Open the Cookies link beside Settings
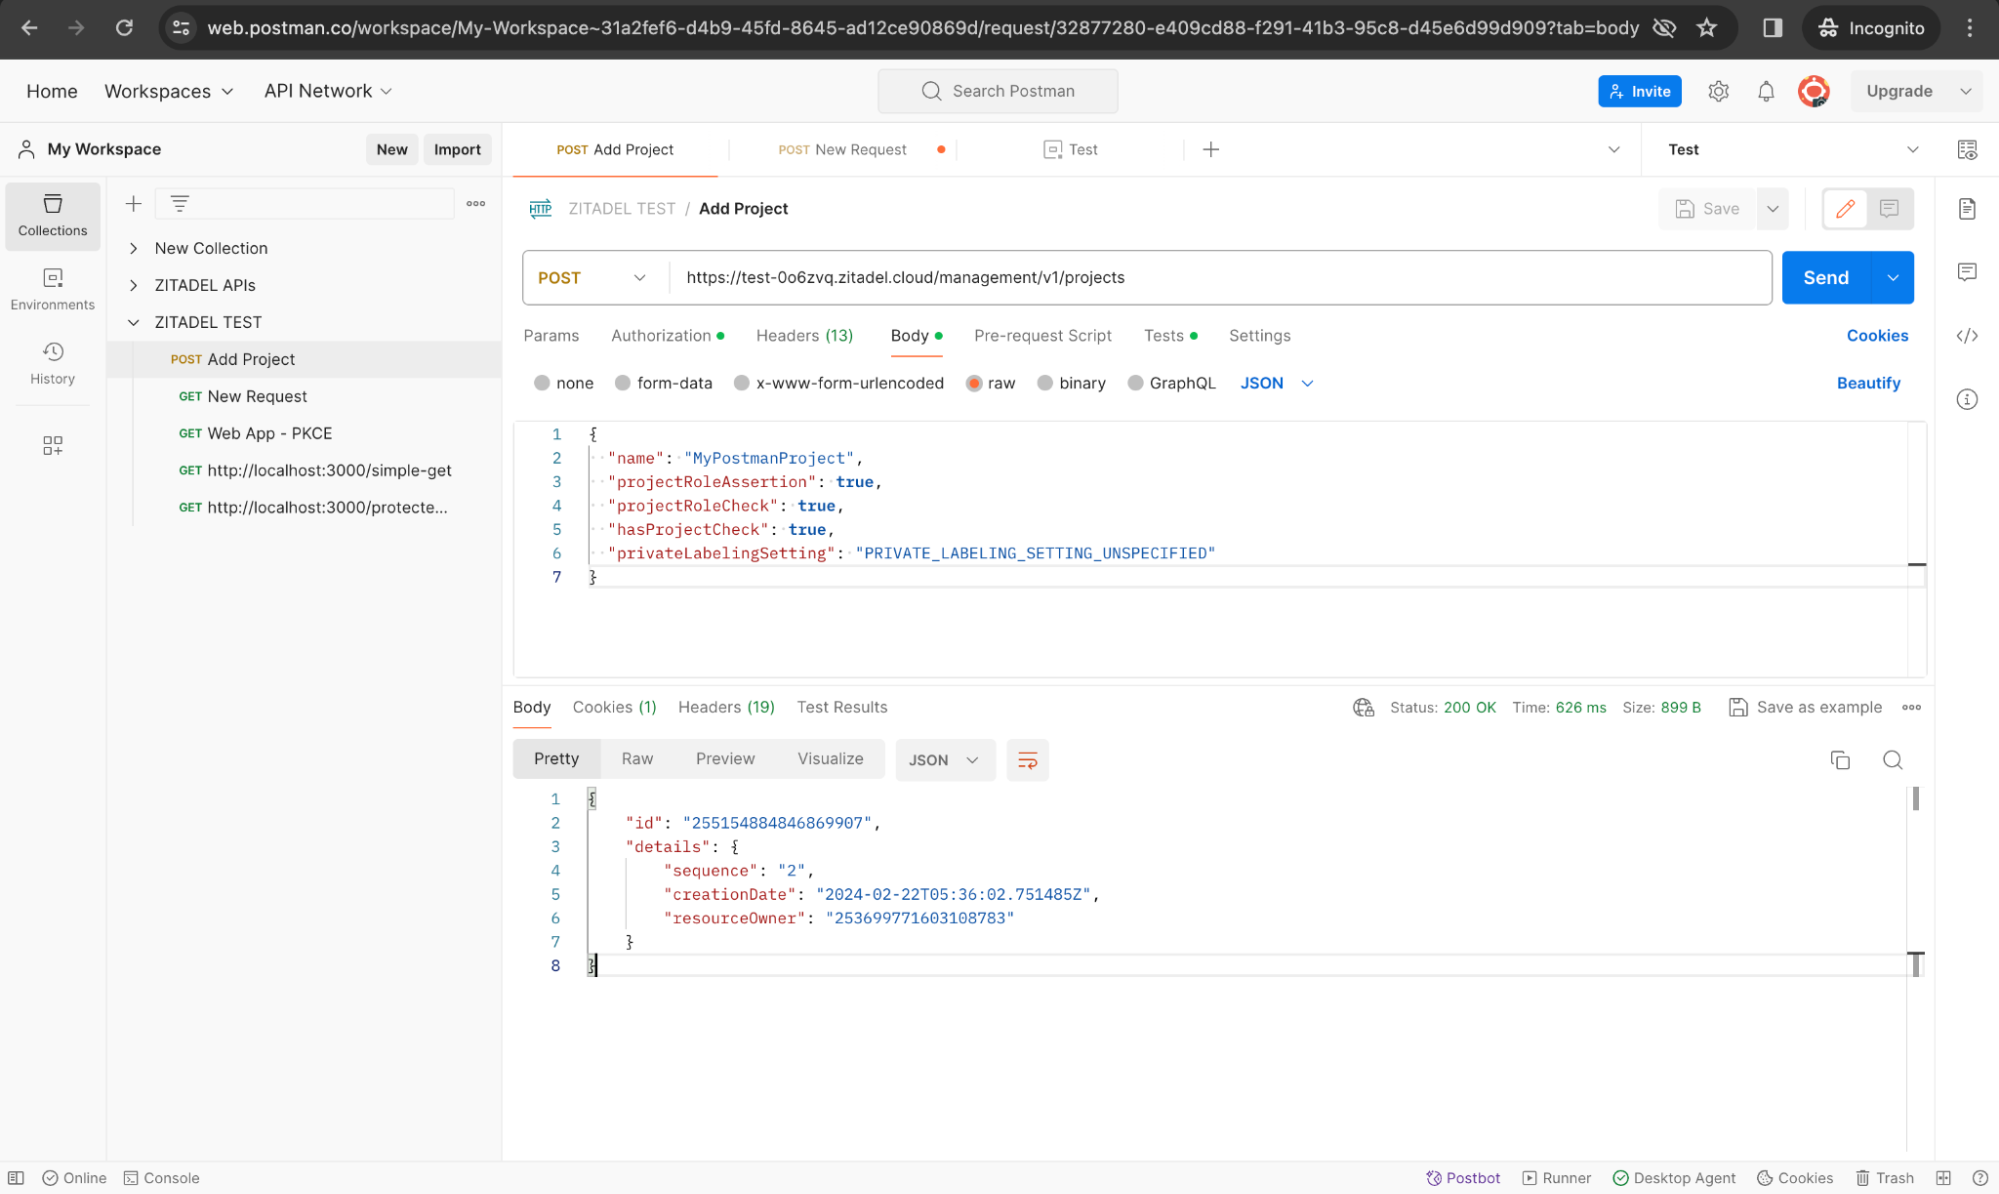The height and width of the screenshot is (1194, 1999). [1877, 336]
